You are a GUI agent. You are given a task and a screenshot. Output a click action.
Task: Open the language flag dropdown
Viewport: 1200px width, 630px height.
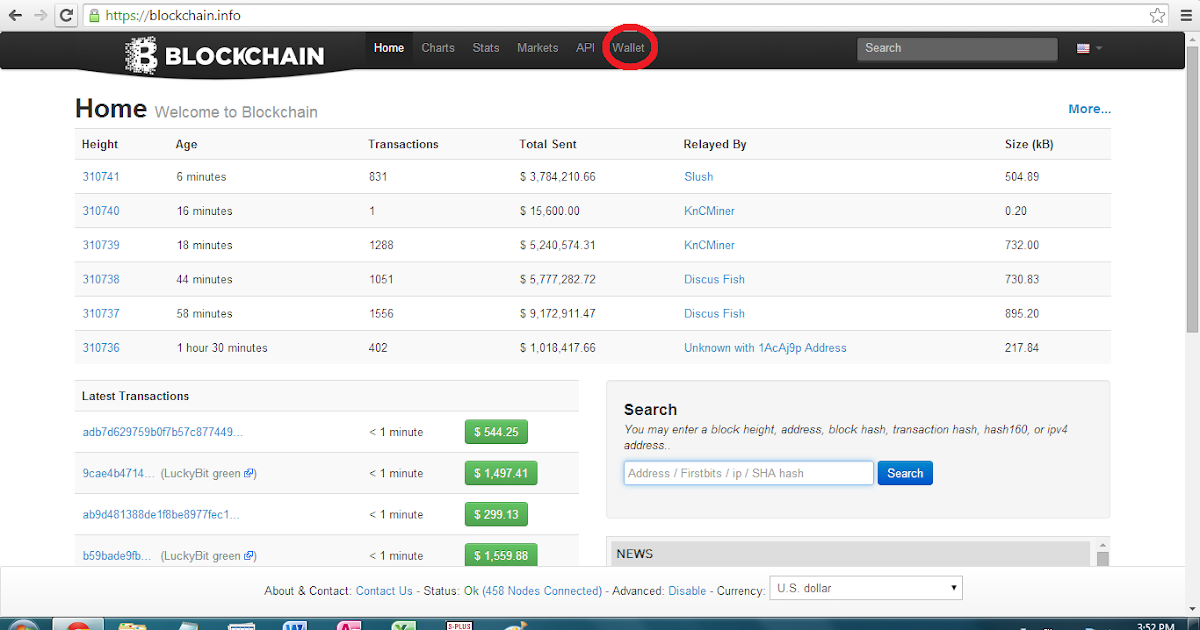[1089, 48]
